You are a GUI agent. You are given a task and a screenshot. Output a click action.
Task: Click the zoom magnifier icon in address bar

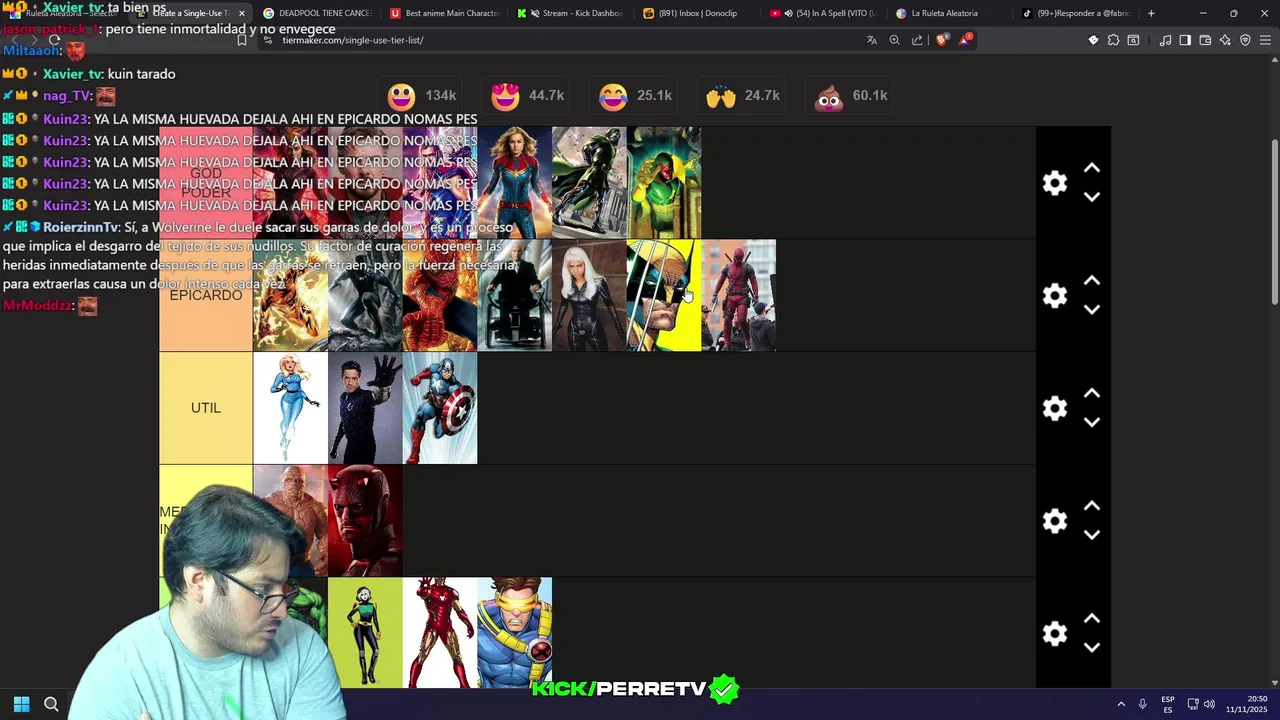coord(894,40)
